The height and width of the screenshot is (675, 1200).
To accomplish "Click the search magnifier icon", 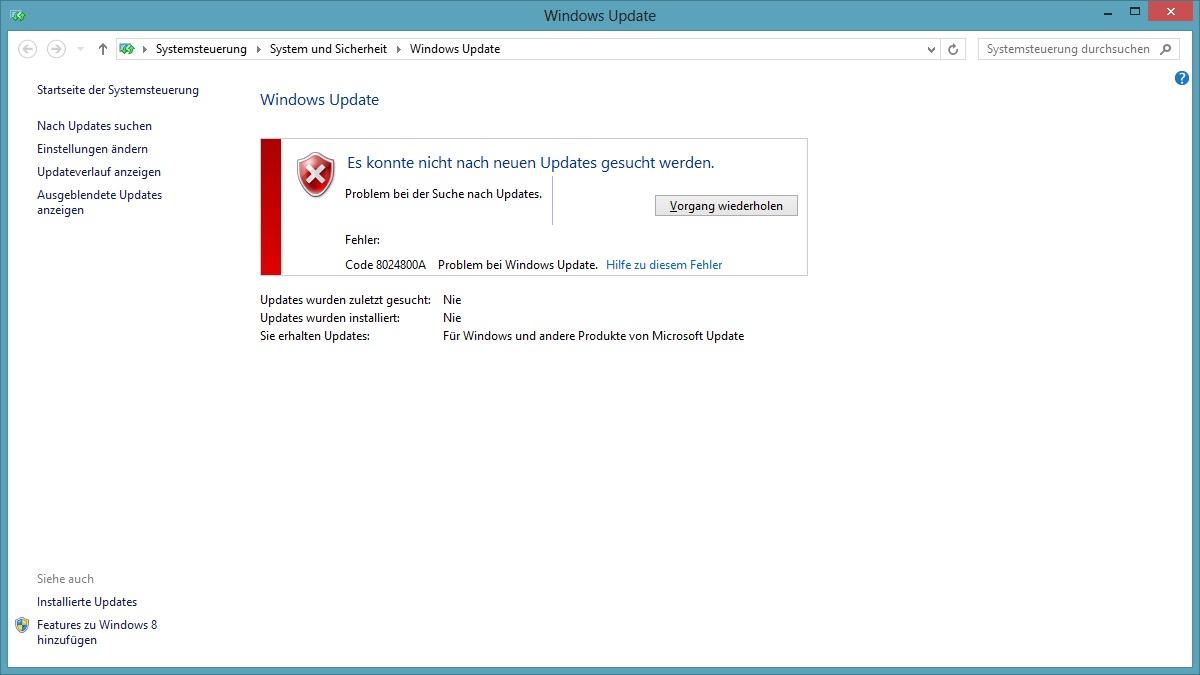I will [1166, 49].
